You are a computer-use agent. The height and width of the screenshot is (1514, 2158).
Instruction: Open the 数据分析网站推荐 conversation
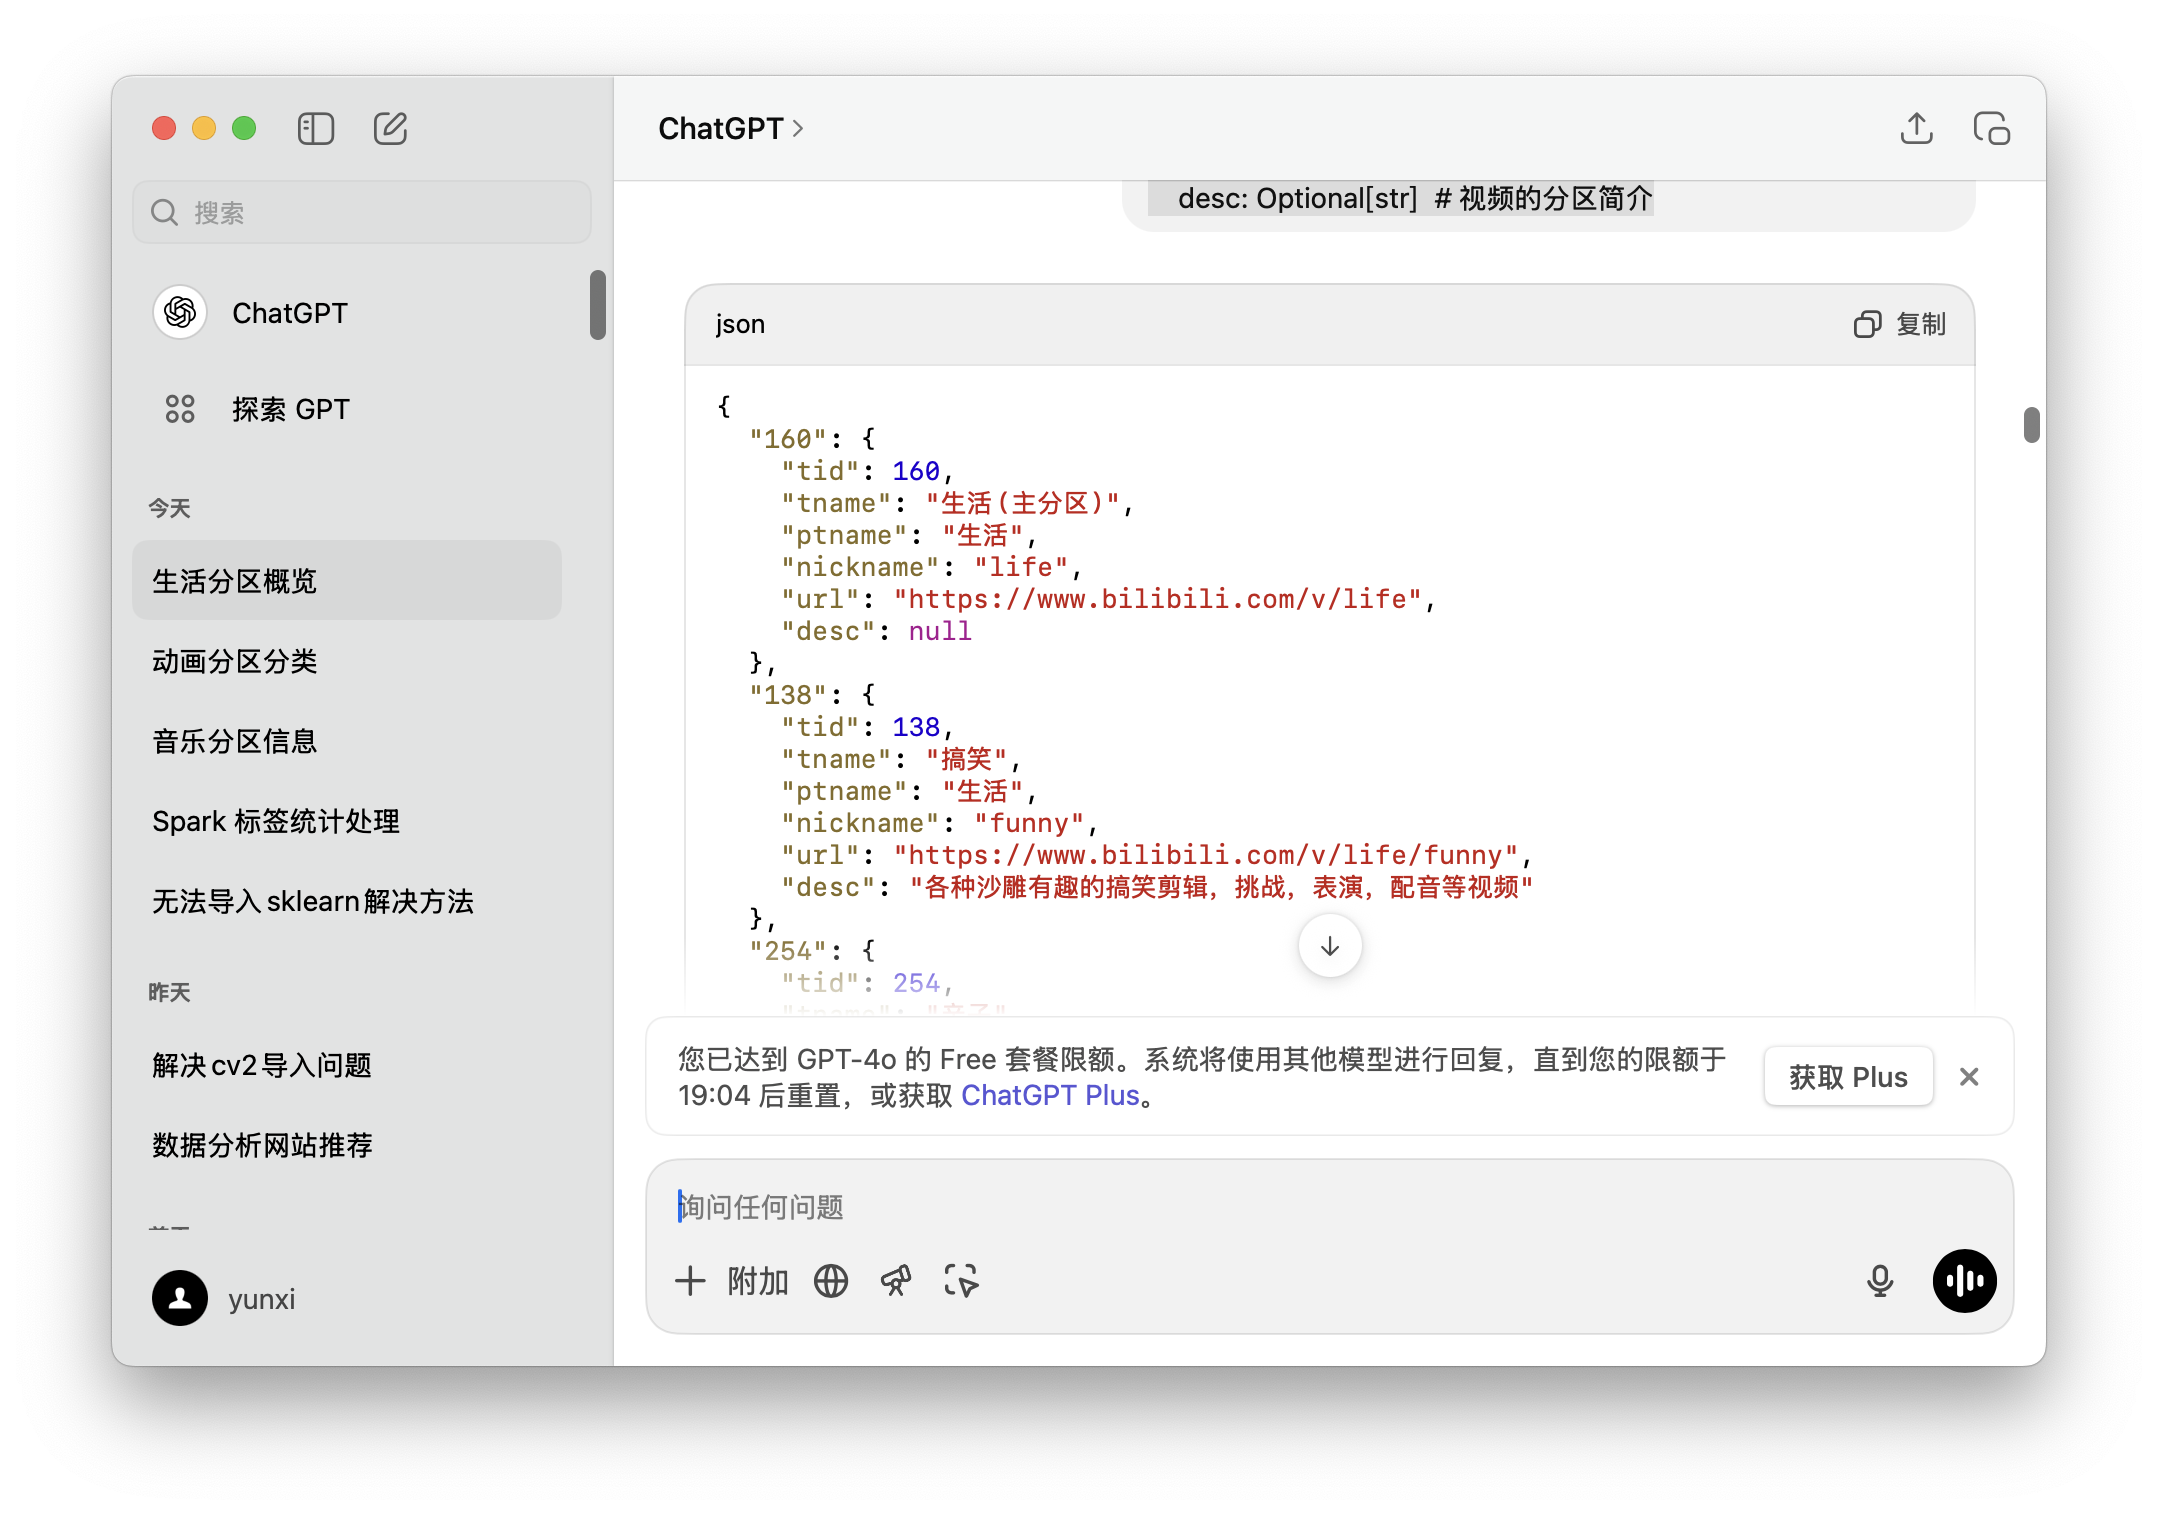click(x=347, y=1145)
